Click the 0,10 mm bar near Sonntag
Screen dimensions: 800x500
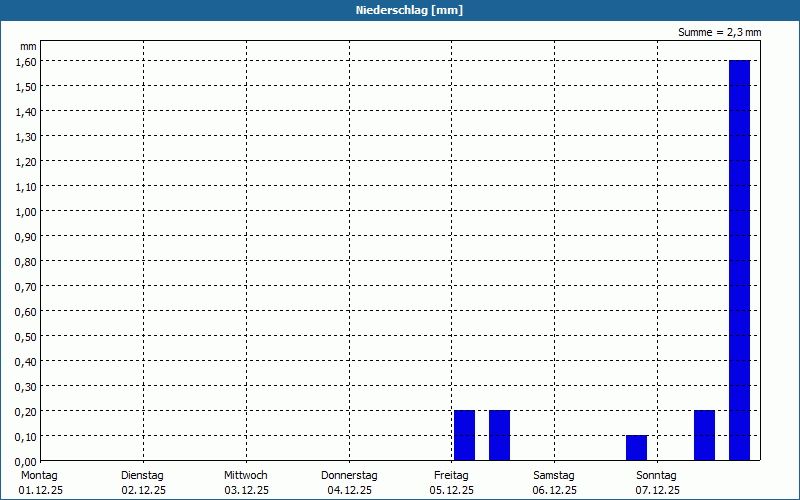click(x=636, y=448)
